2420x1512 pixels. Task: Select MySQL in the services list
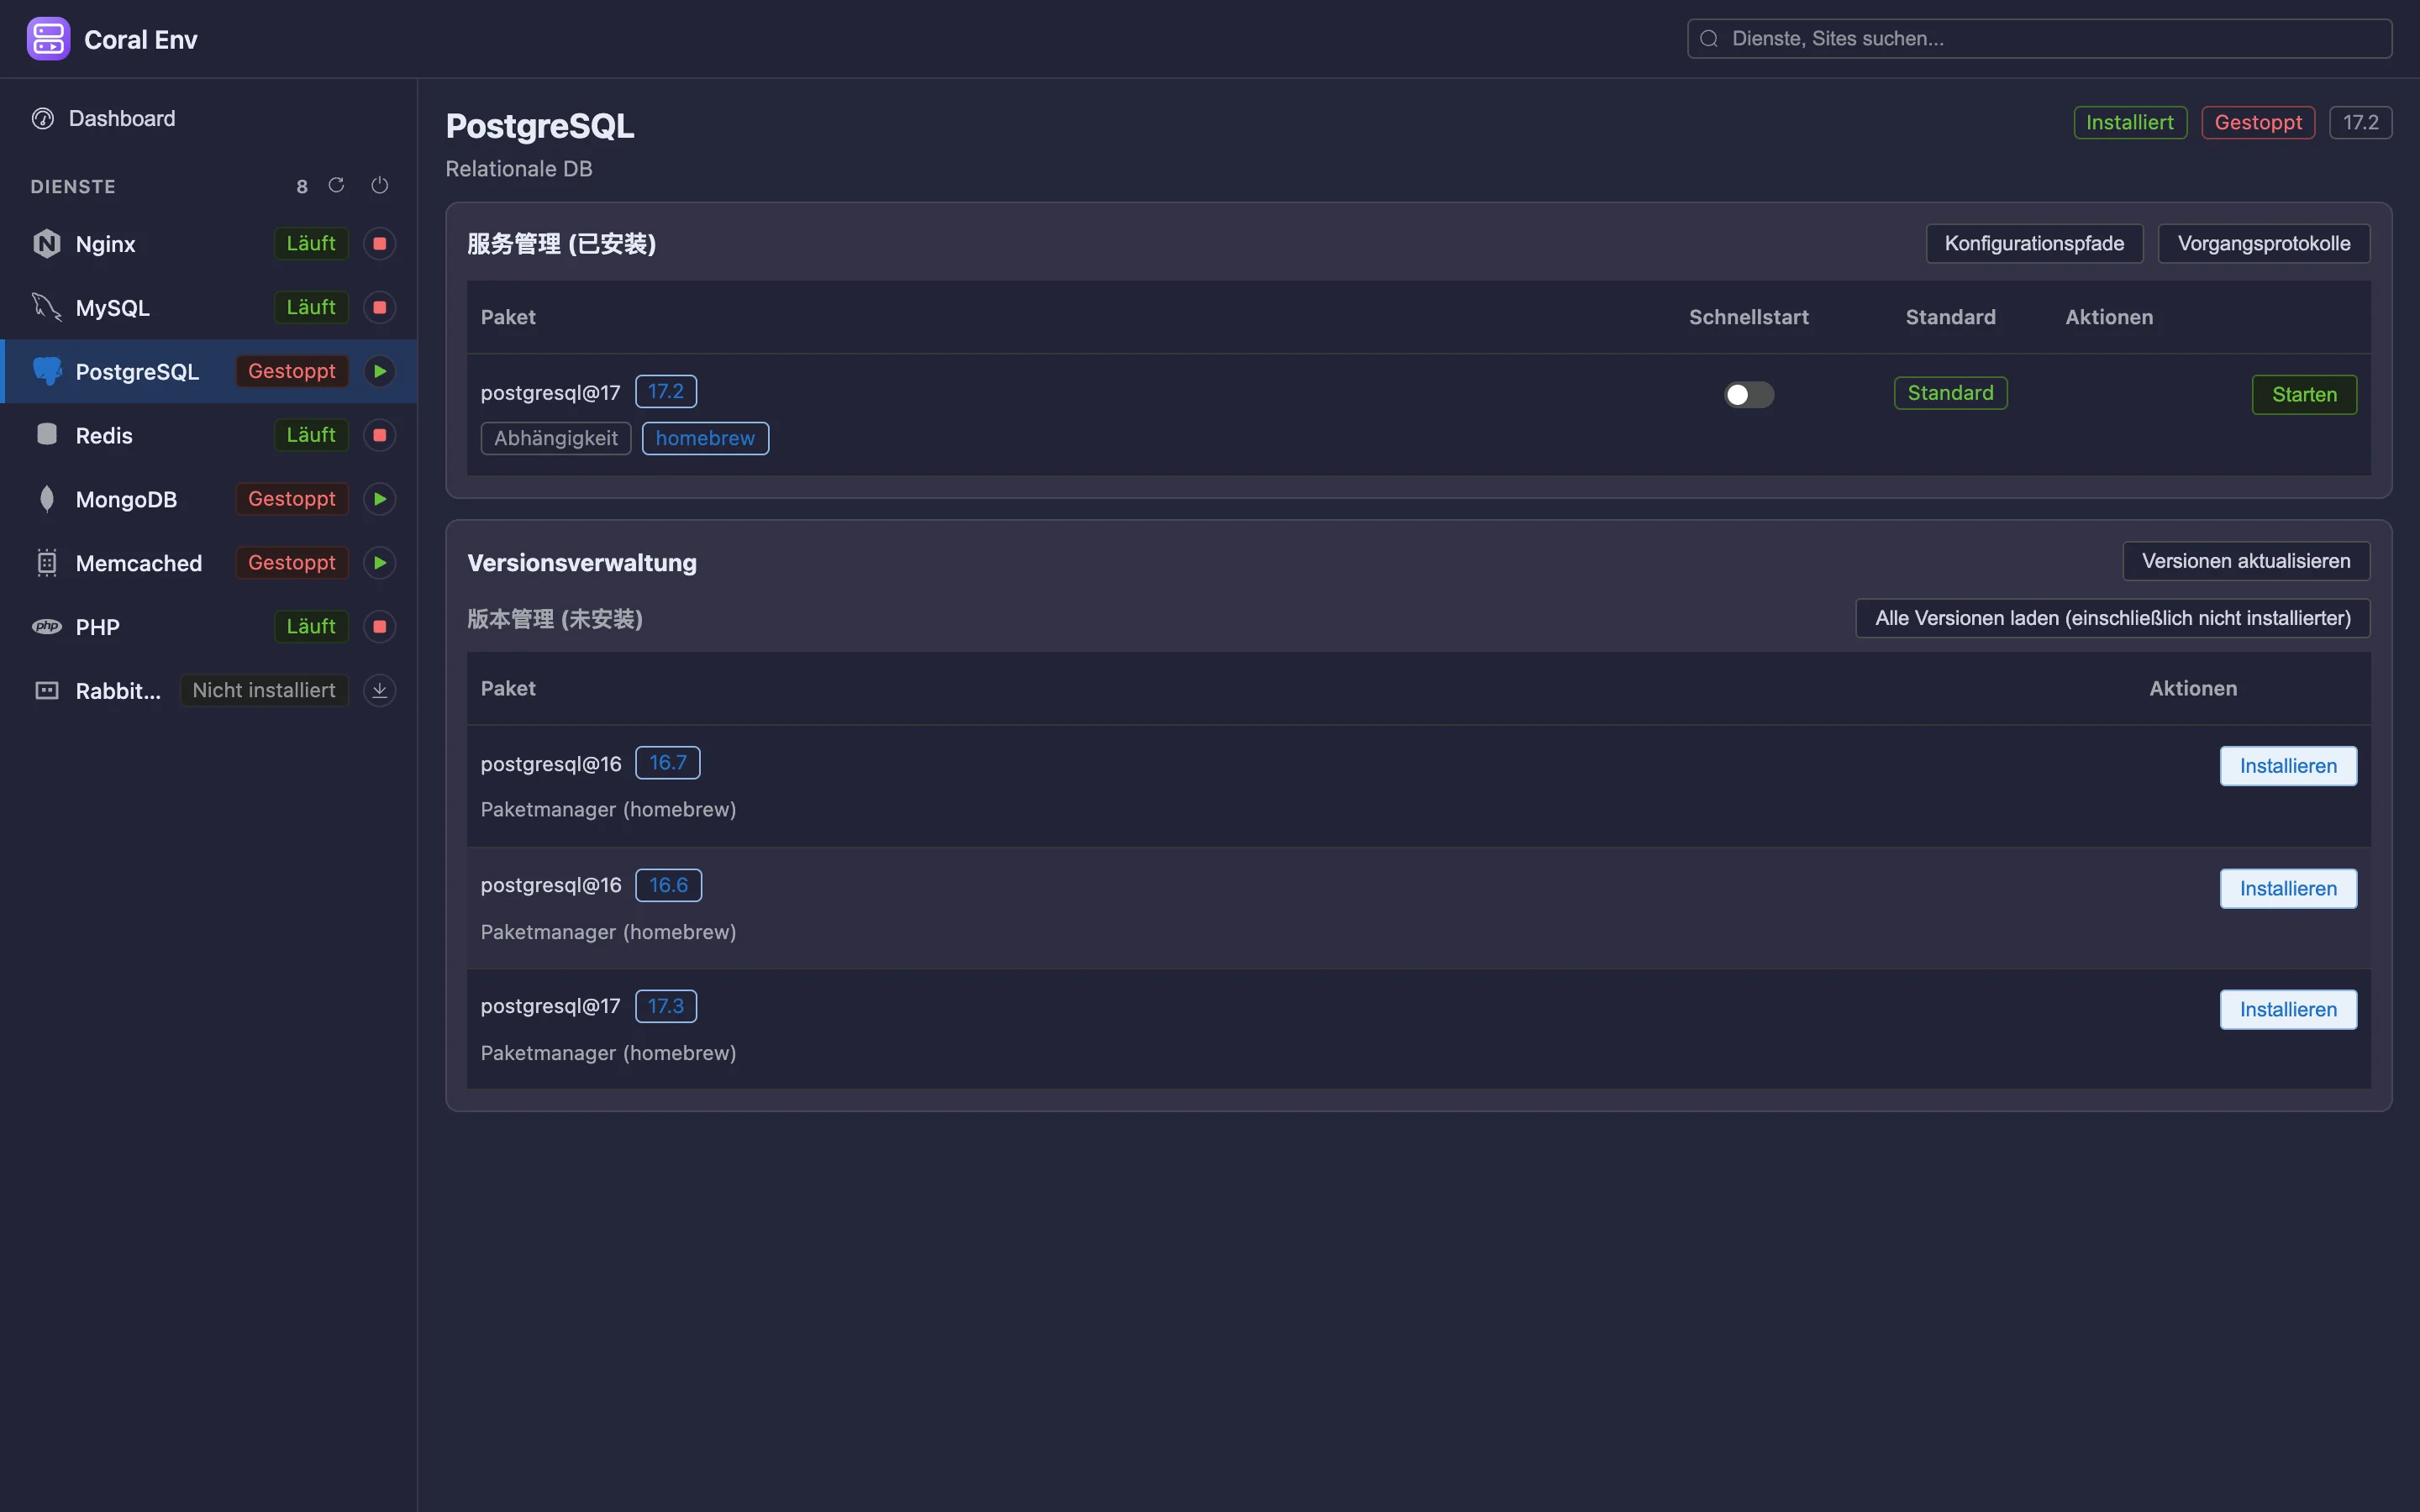coord(208,308)
